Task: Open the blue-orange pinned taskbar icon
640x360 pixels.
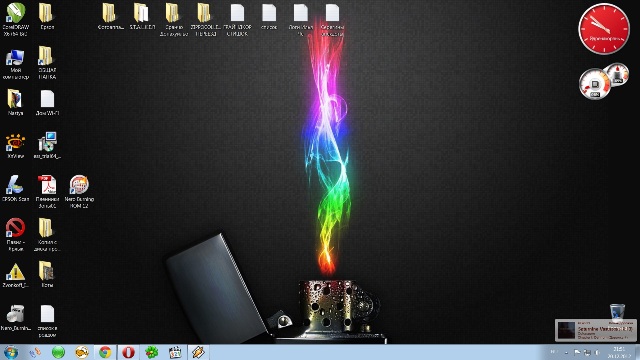Action: point(35,352)
